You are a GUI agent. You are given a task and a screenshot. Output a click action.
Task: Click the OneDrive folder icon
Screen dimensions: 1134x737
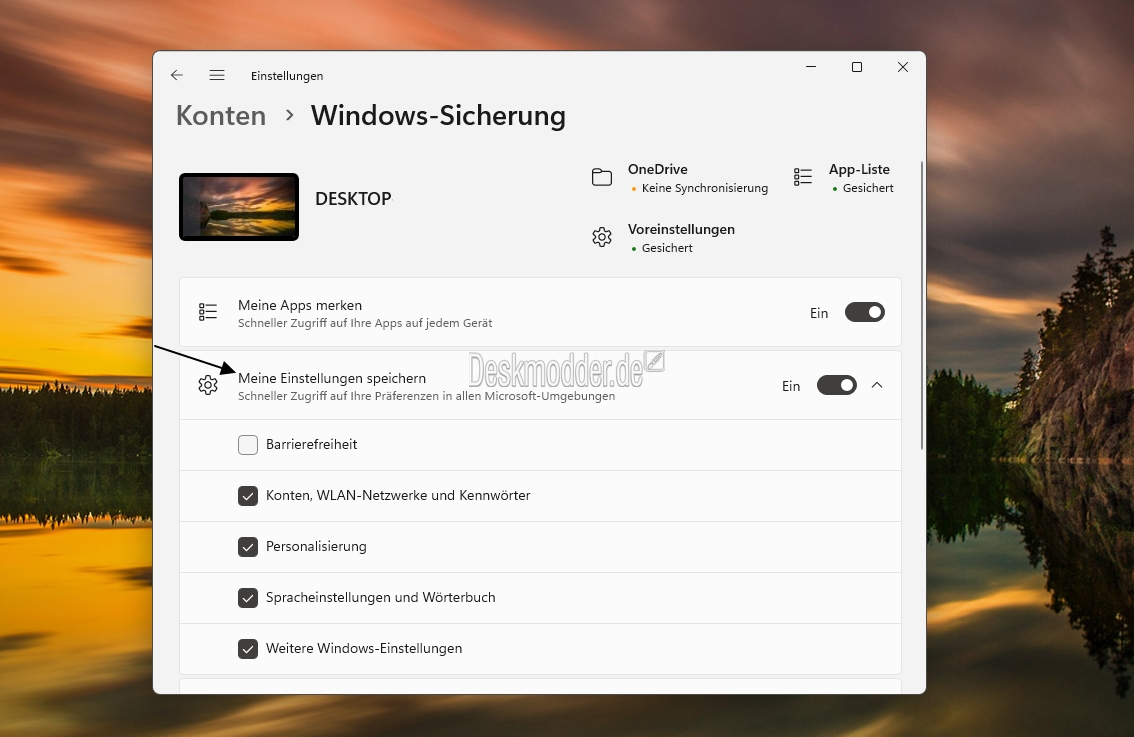602,177
